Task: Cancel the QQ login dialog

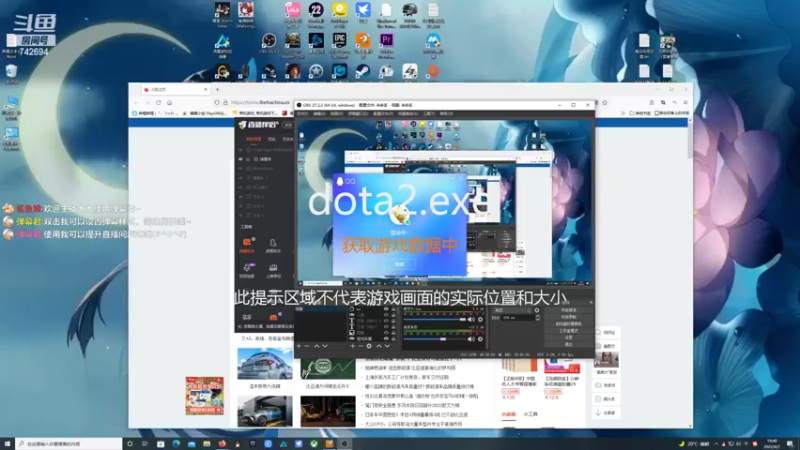Action: click(x=399, y=264)
